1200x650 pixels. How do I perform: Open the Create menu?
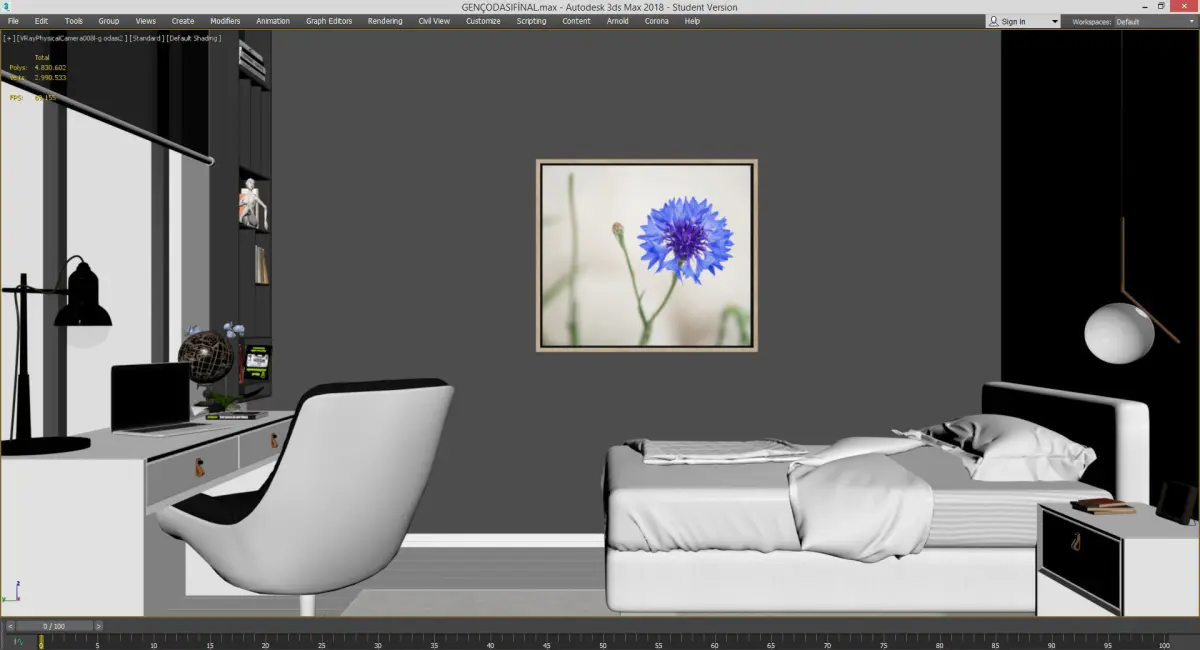[x=183, y=21]
